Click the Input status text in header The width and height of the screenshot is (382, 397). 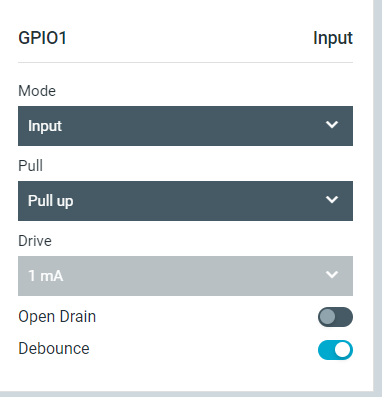pyautogui.click(x=333, y=38)
